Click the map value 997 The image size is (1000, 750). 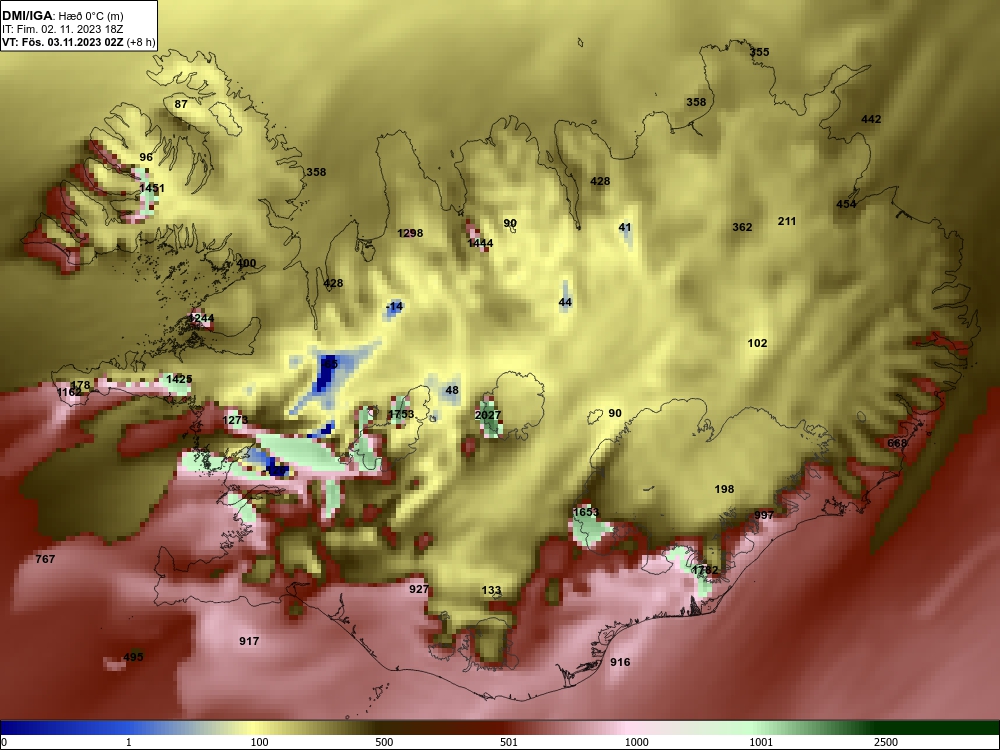click(x=764, y=515)
